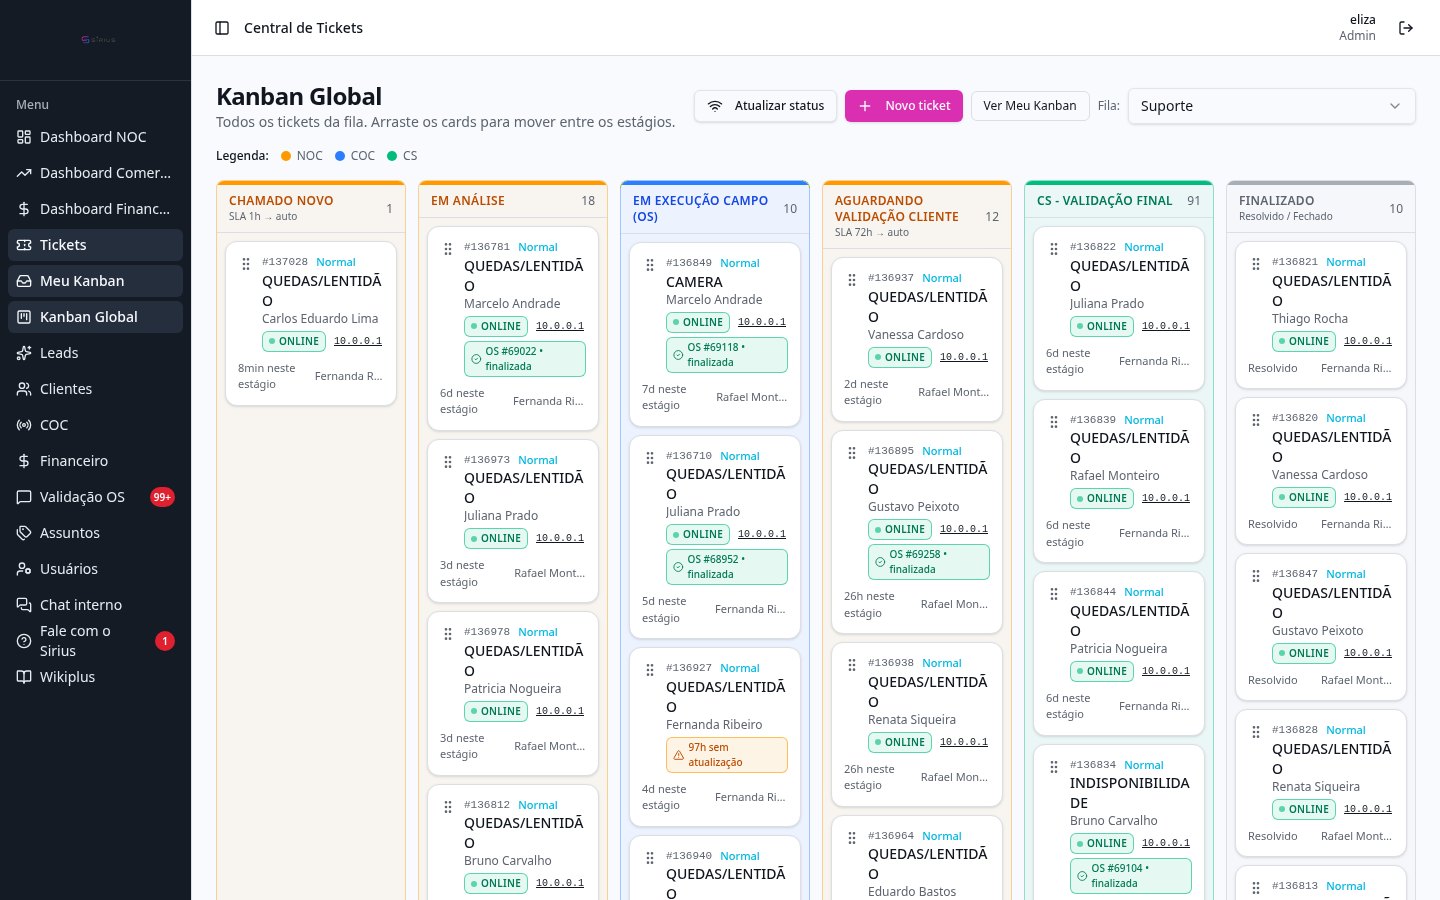Image resolution: width=1440 pixels, height=900 pixels.
Task: Click IP link 10.0.0.1 on ticket #137028
Action: coord(358,341)
